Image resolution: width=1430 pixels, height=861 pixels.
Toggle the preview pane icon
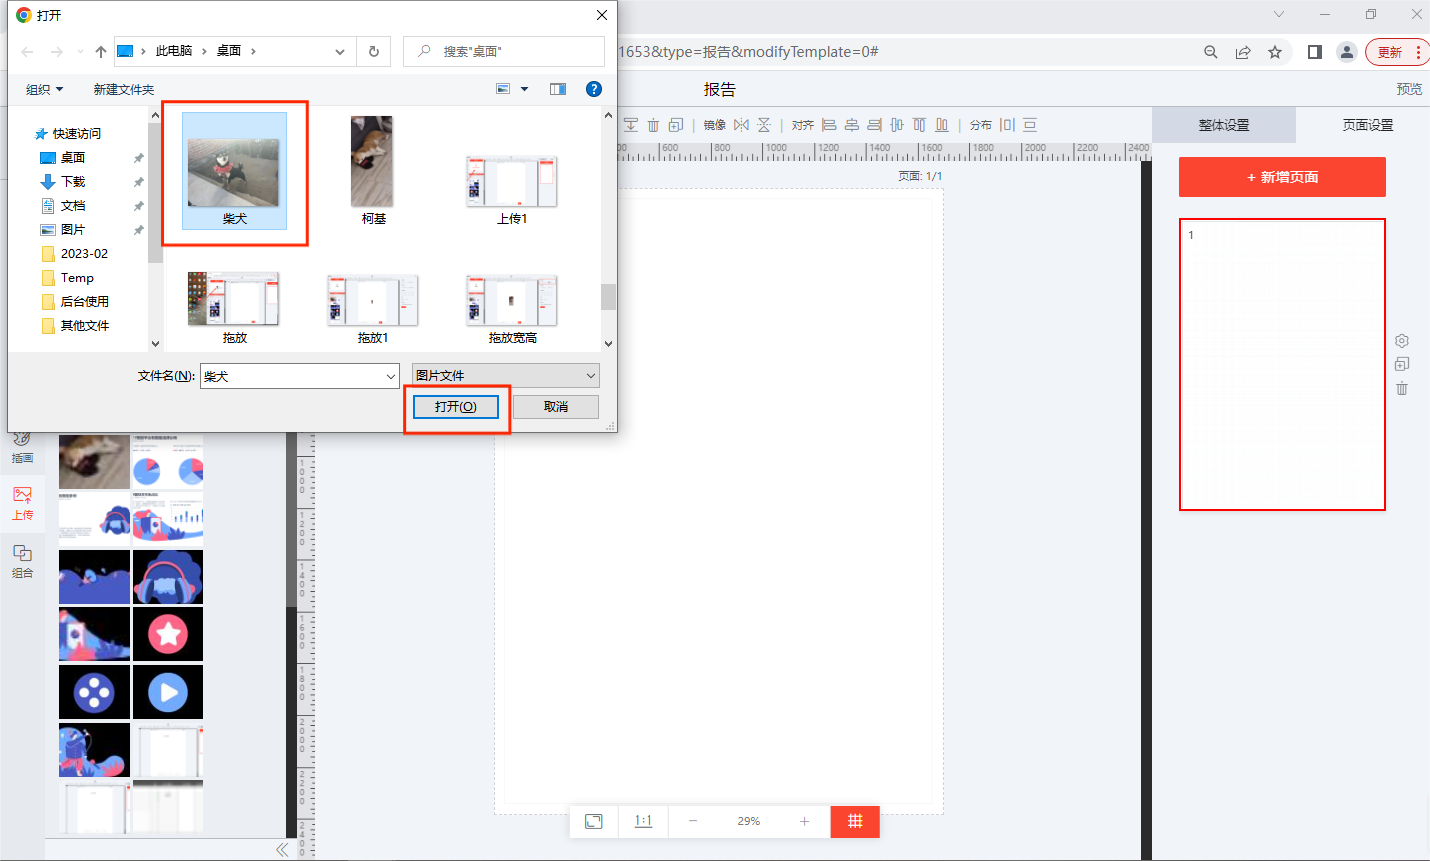[x=558, y=89]
